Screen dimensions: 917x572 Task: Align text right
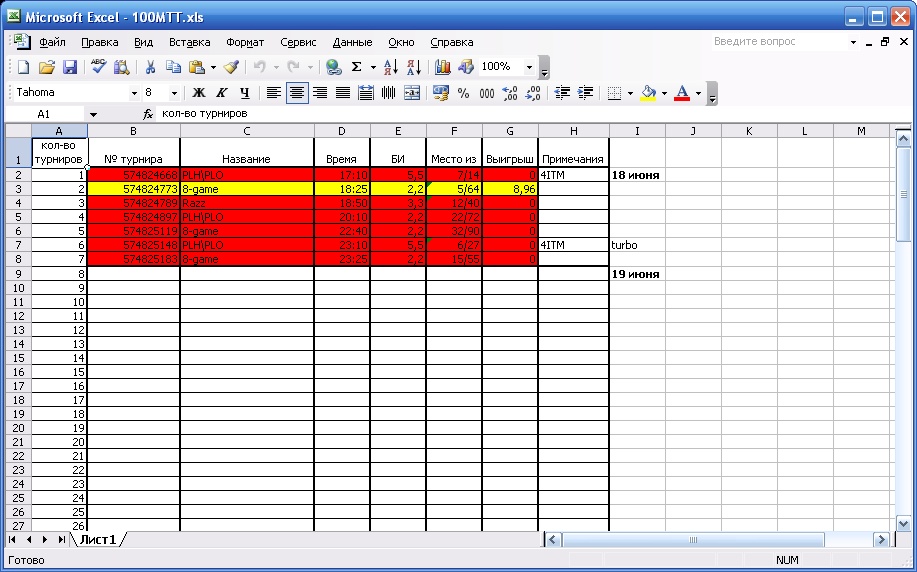click(320, 92)
